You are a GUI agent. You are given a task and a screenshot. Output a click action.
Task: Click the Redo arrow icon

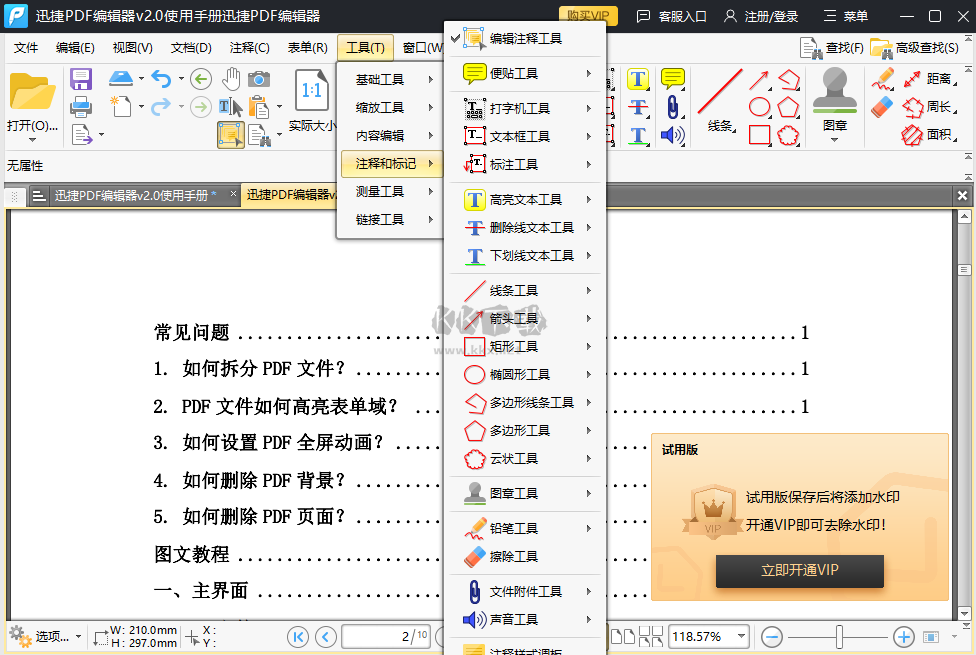[x=161, y=107]
